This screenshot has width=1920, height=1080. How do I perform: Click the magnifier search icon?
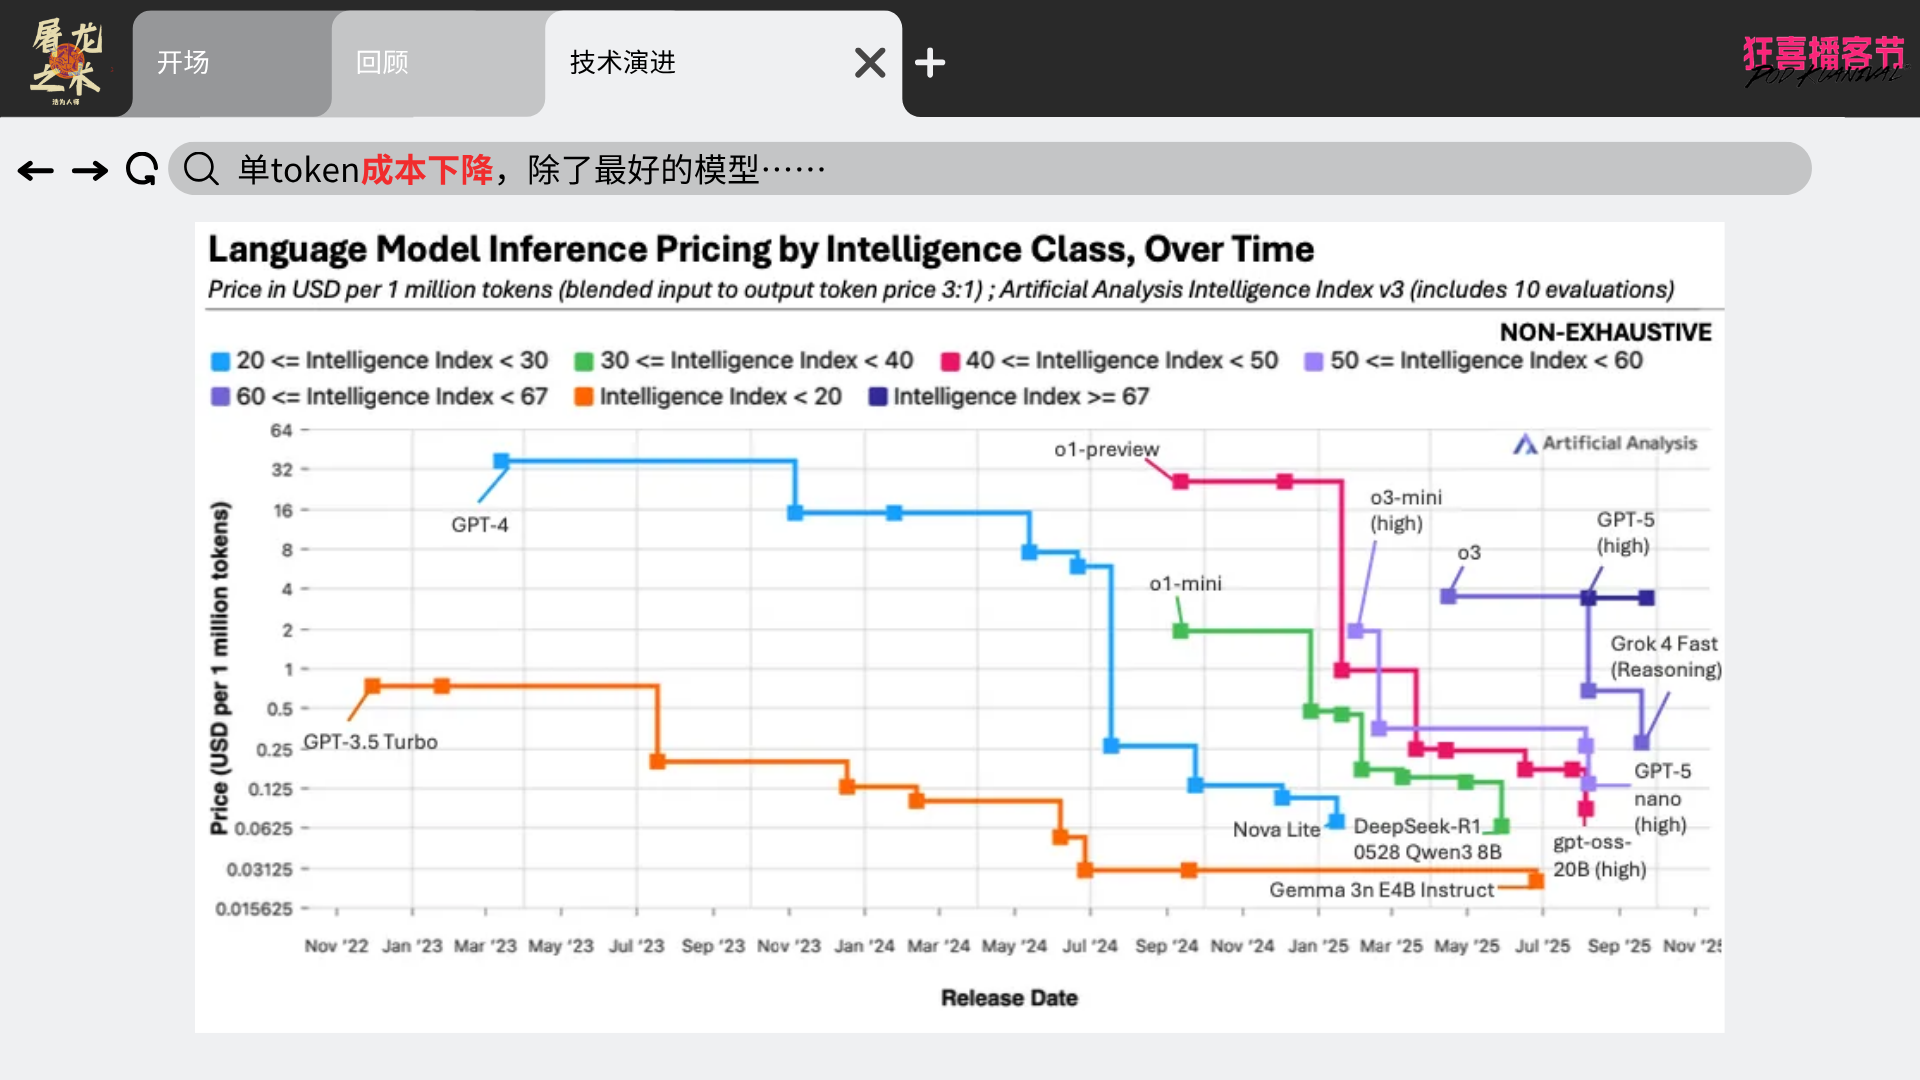pos(201,169)
